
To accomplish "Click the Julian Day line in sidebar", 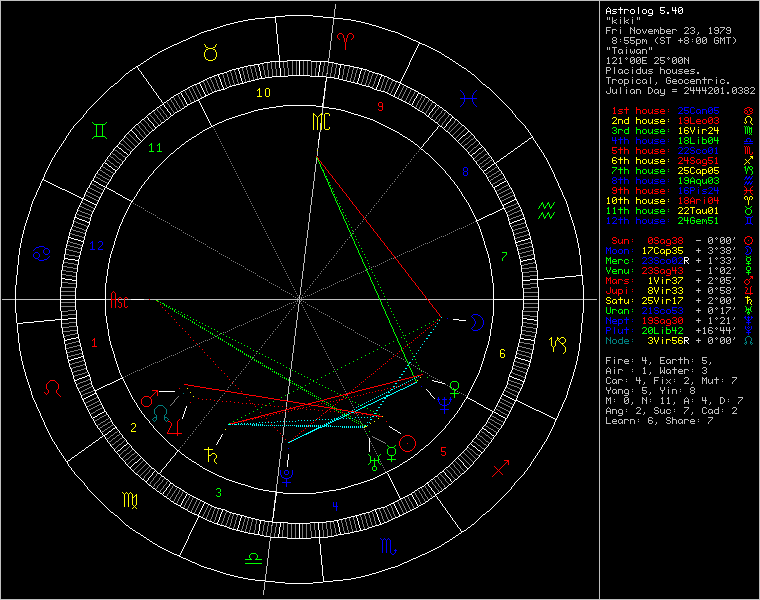I will 680,91.
